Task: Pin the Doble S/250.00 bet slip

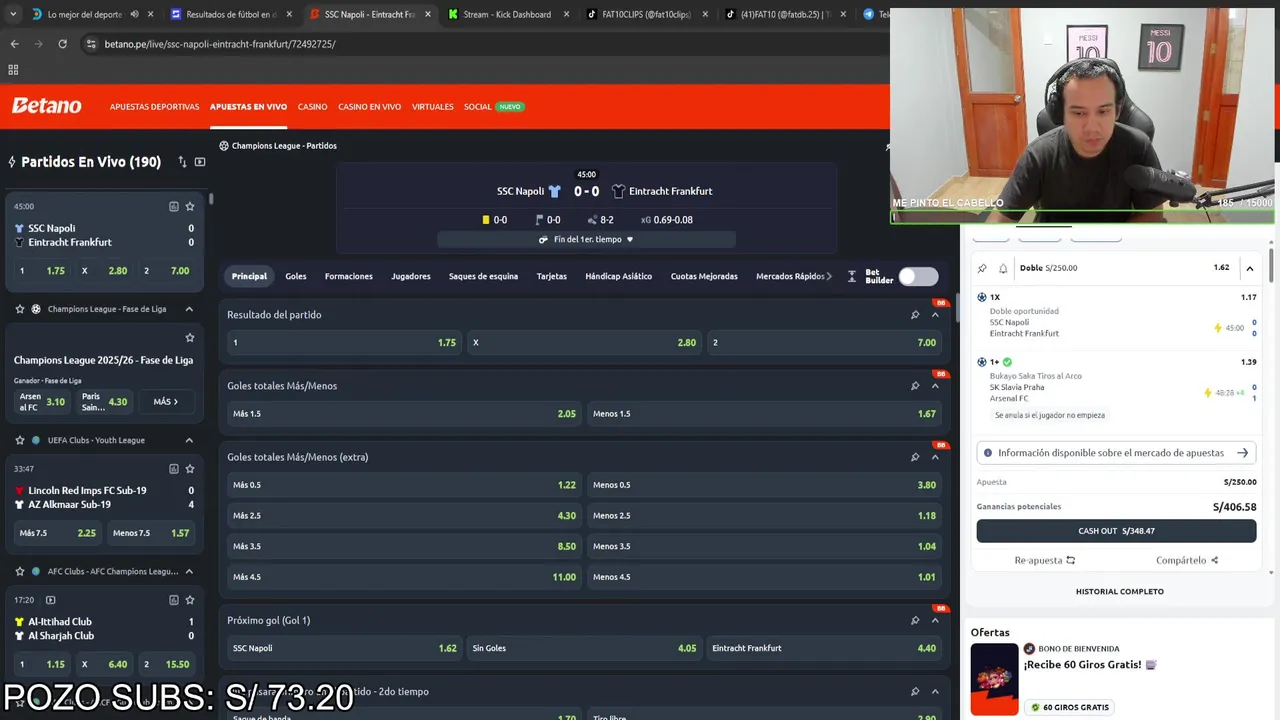Action: (983, 268)
